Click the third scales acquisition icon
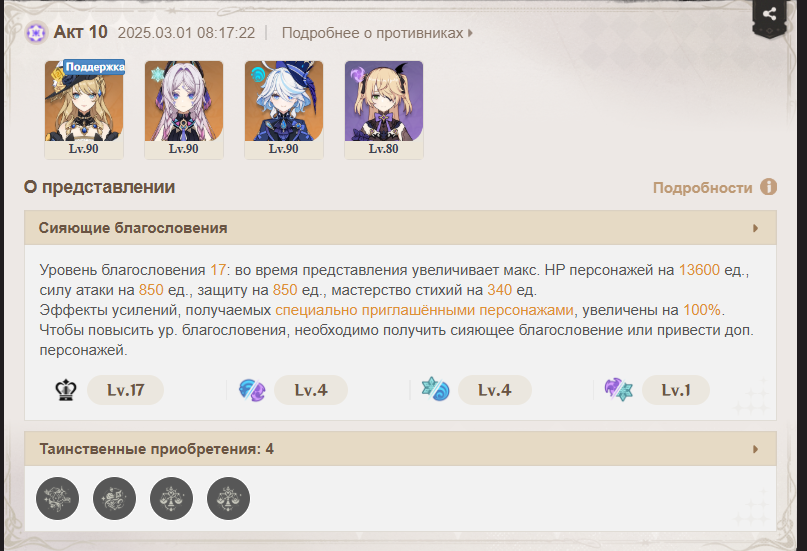 [171, 498]
